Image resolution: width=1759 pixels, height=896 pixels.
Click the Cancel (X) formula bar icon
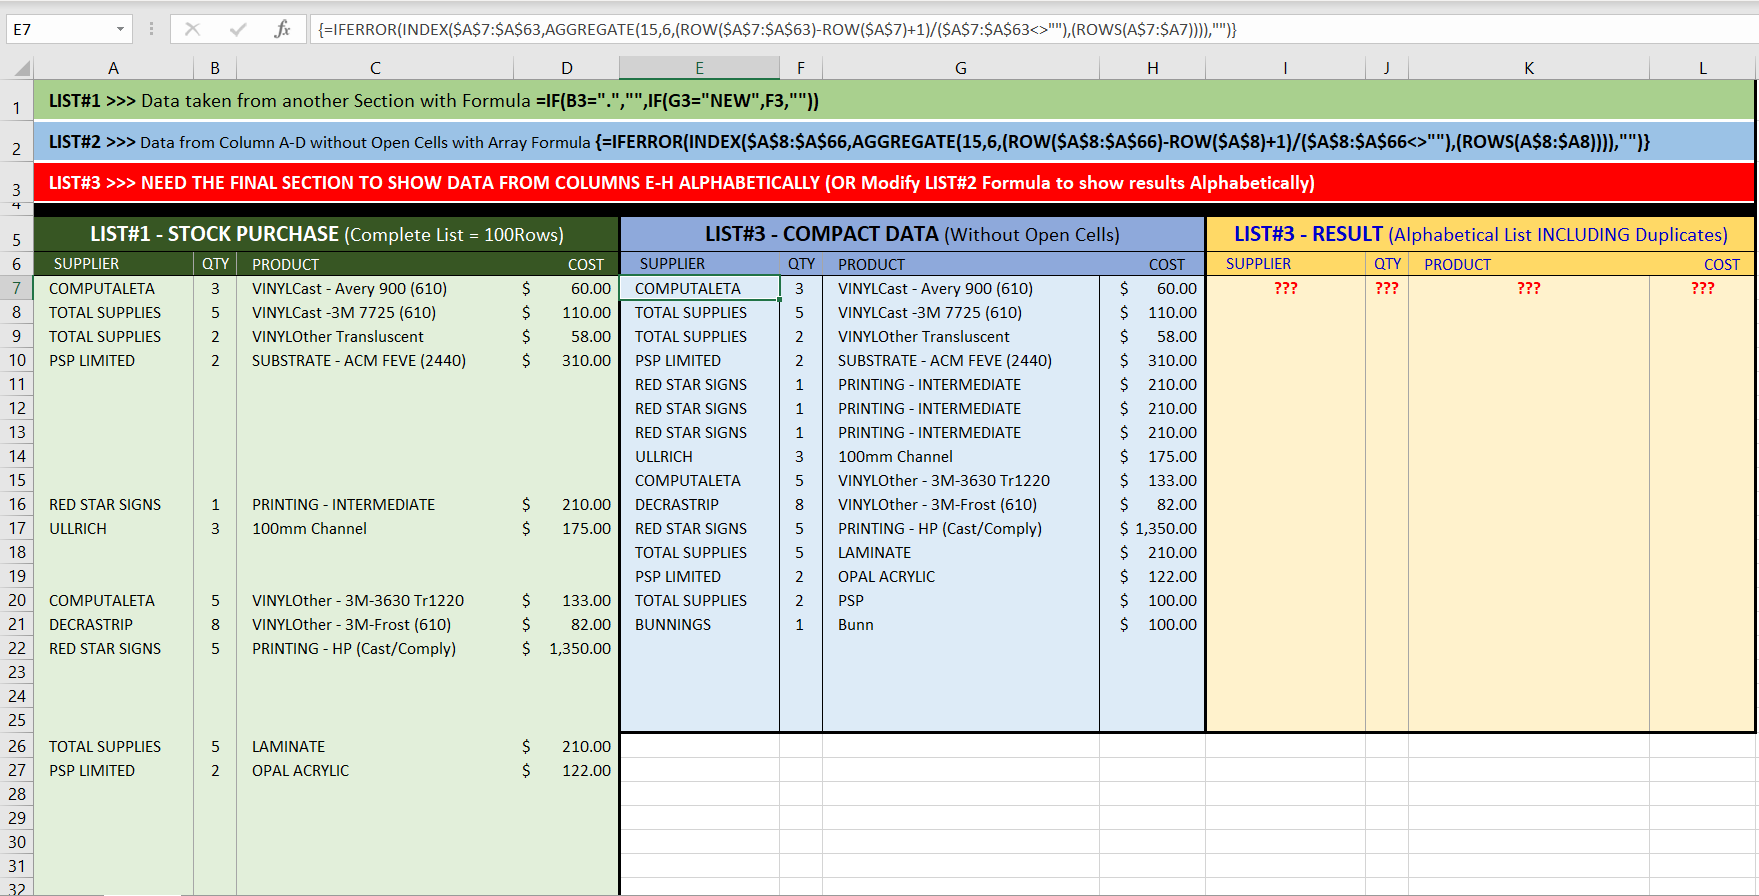[192, 29]
